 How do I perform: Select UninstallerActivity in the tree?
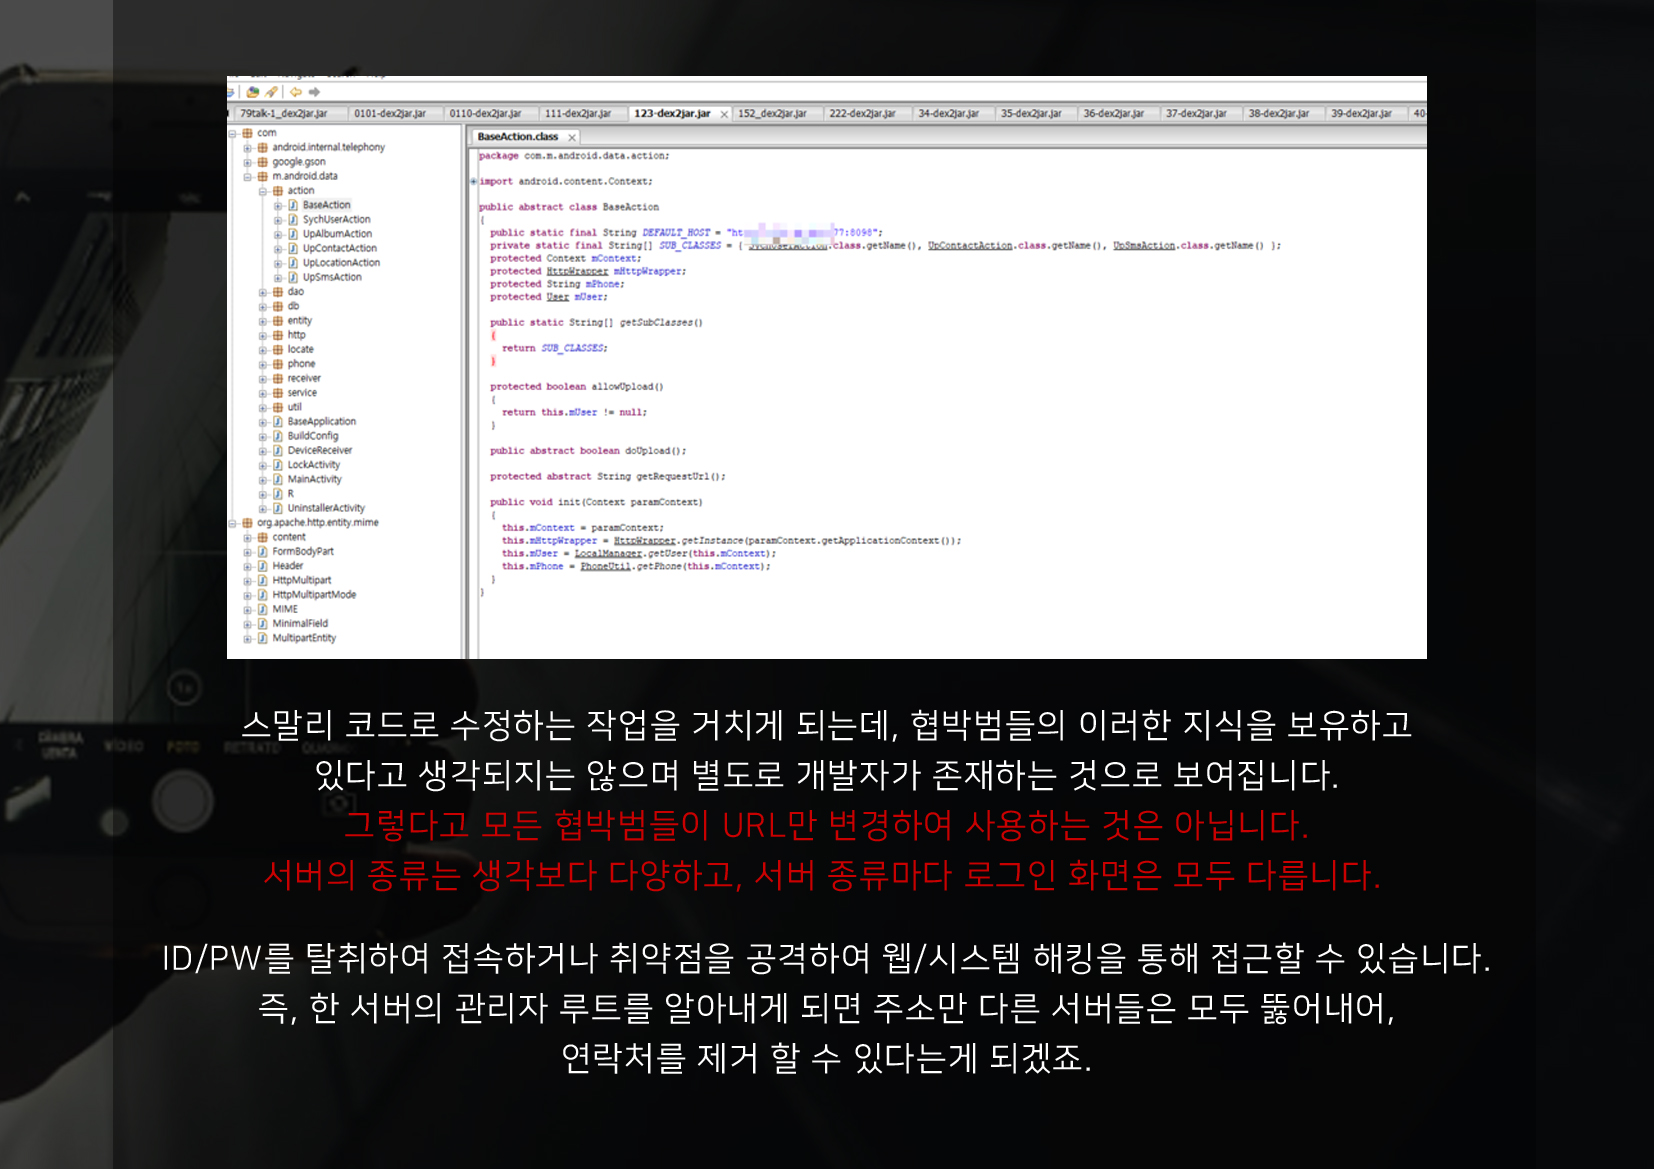[326, 508]
